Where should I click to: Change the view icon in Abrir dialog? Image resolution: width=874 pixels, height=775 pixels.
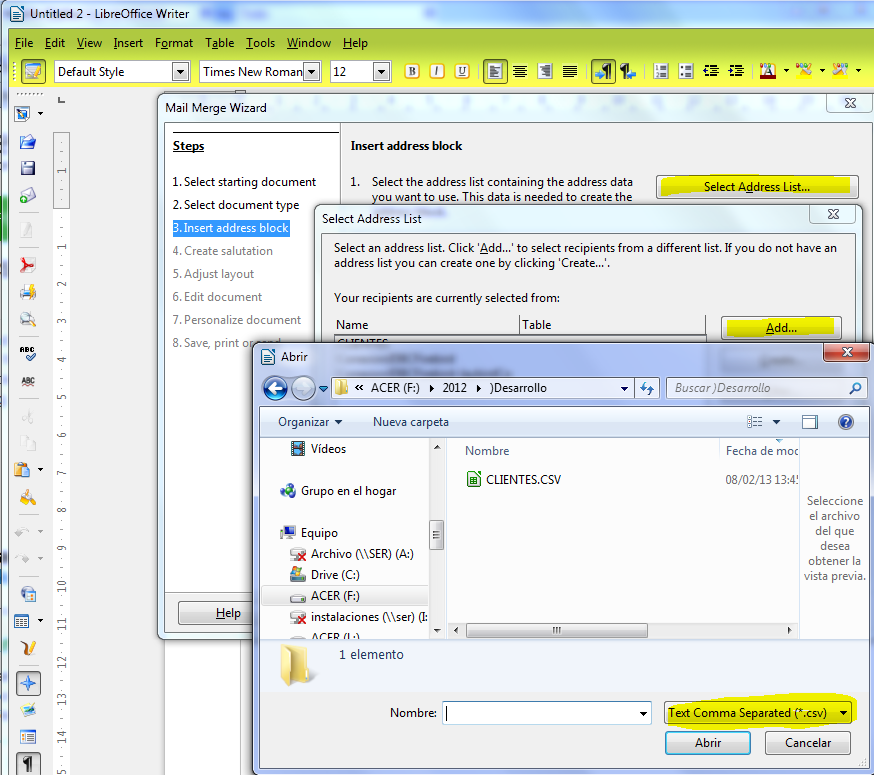[x=755, y=422]
